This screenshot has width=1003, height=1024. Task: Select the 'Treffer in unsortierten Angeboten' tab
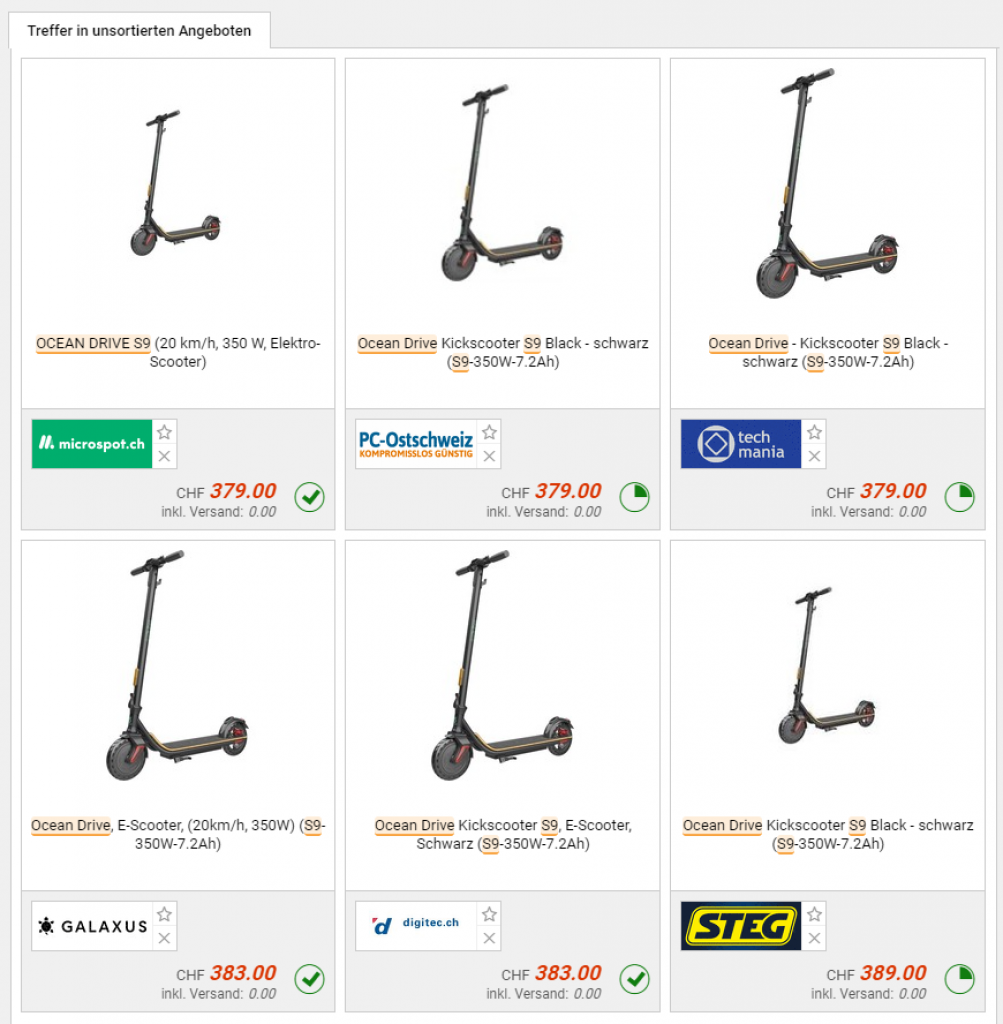click(139, 31)
